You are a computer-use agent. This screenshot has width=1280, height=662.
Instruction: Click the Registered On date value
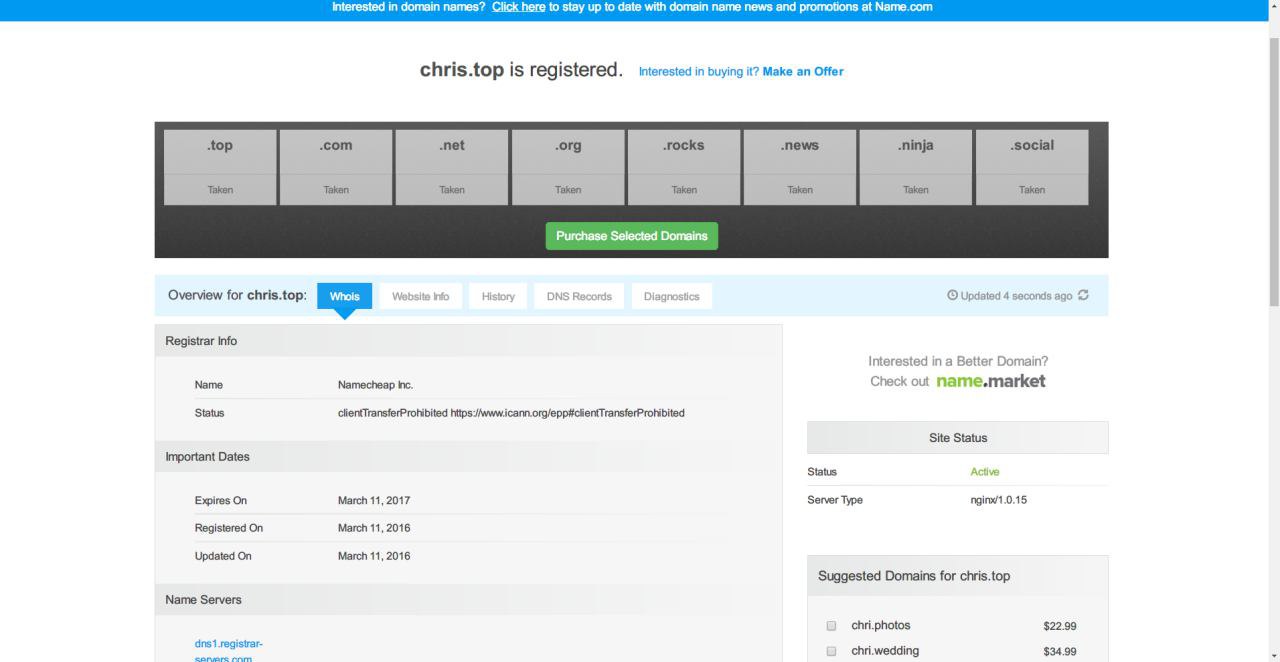374,528
